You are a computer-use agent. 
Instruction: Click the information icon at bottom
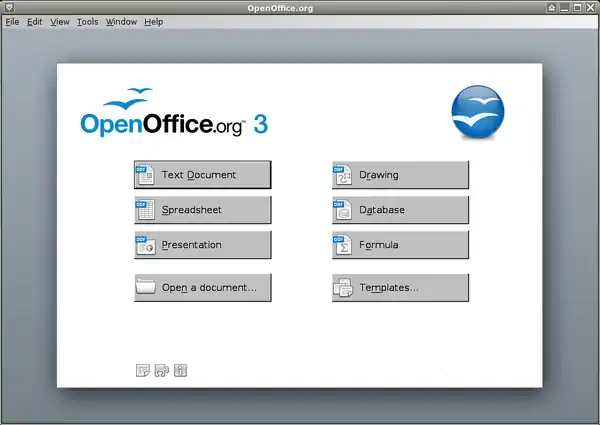tap(181, 371)
